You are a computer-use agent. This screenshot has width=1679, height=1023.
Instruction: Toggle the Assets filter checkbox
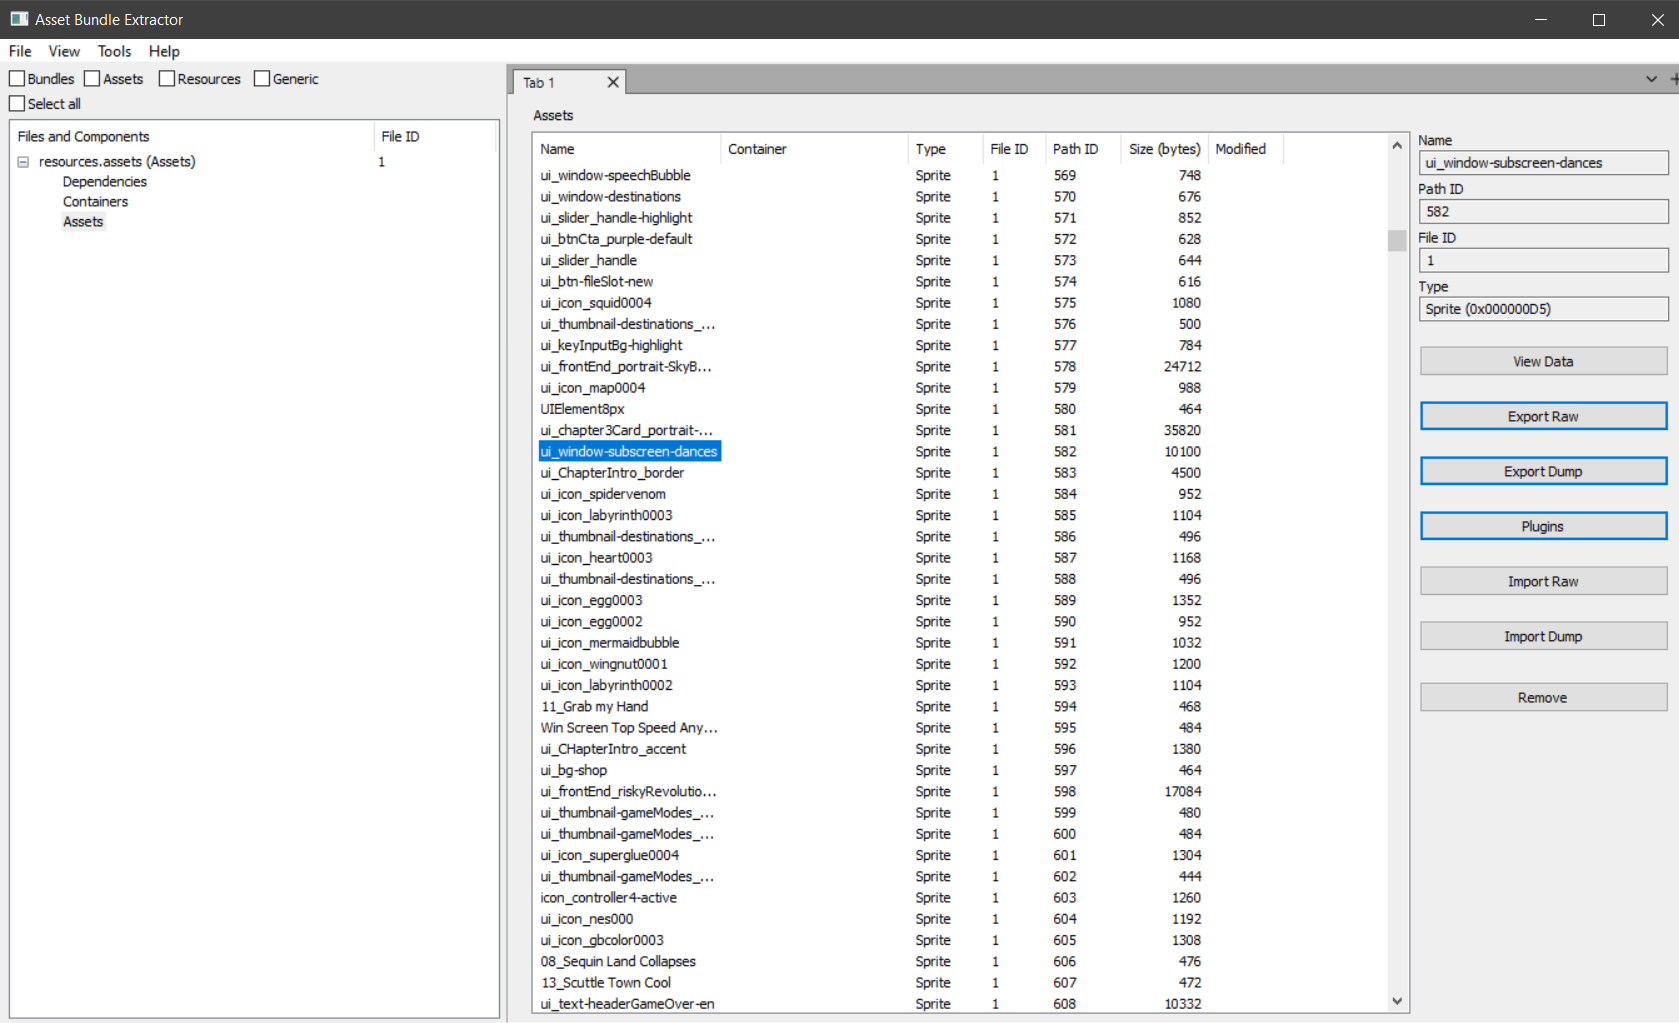92,79
